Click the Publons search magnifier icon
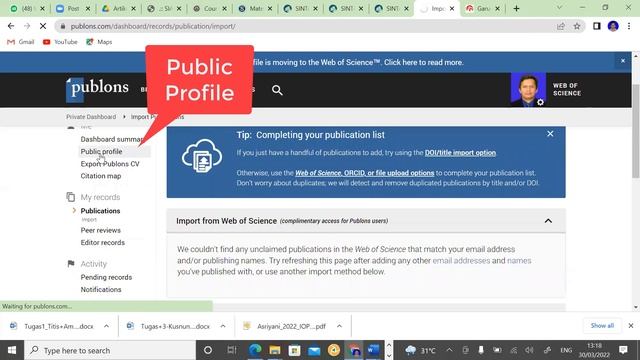 pyautogui.click(x=277, y=90)
